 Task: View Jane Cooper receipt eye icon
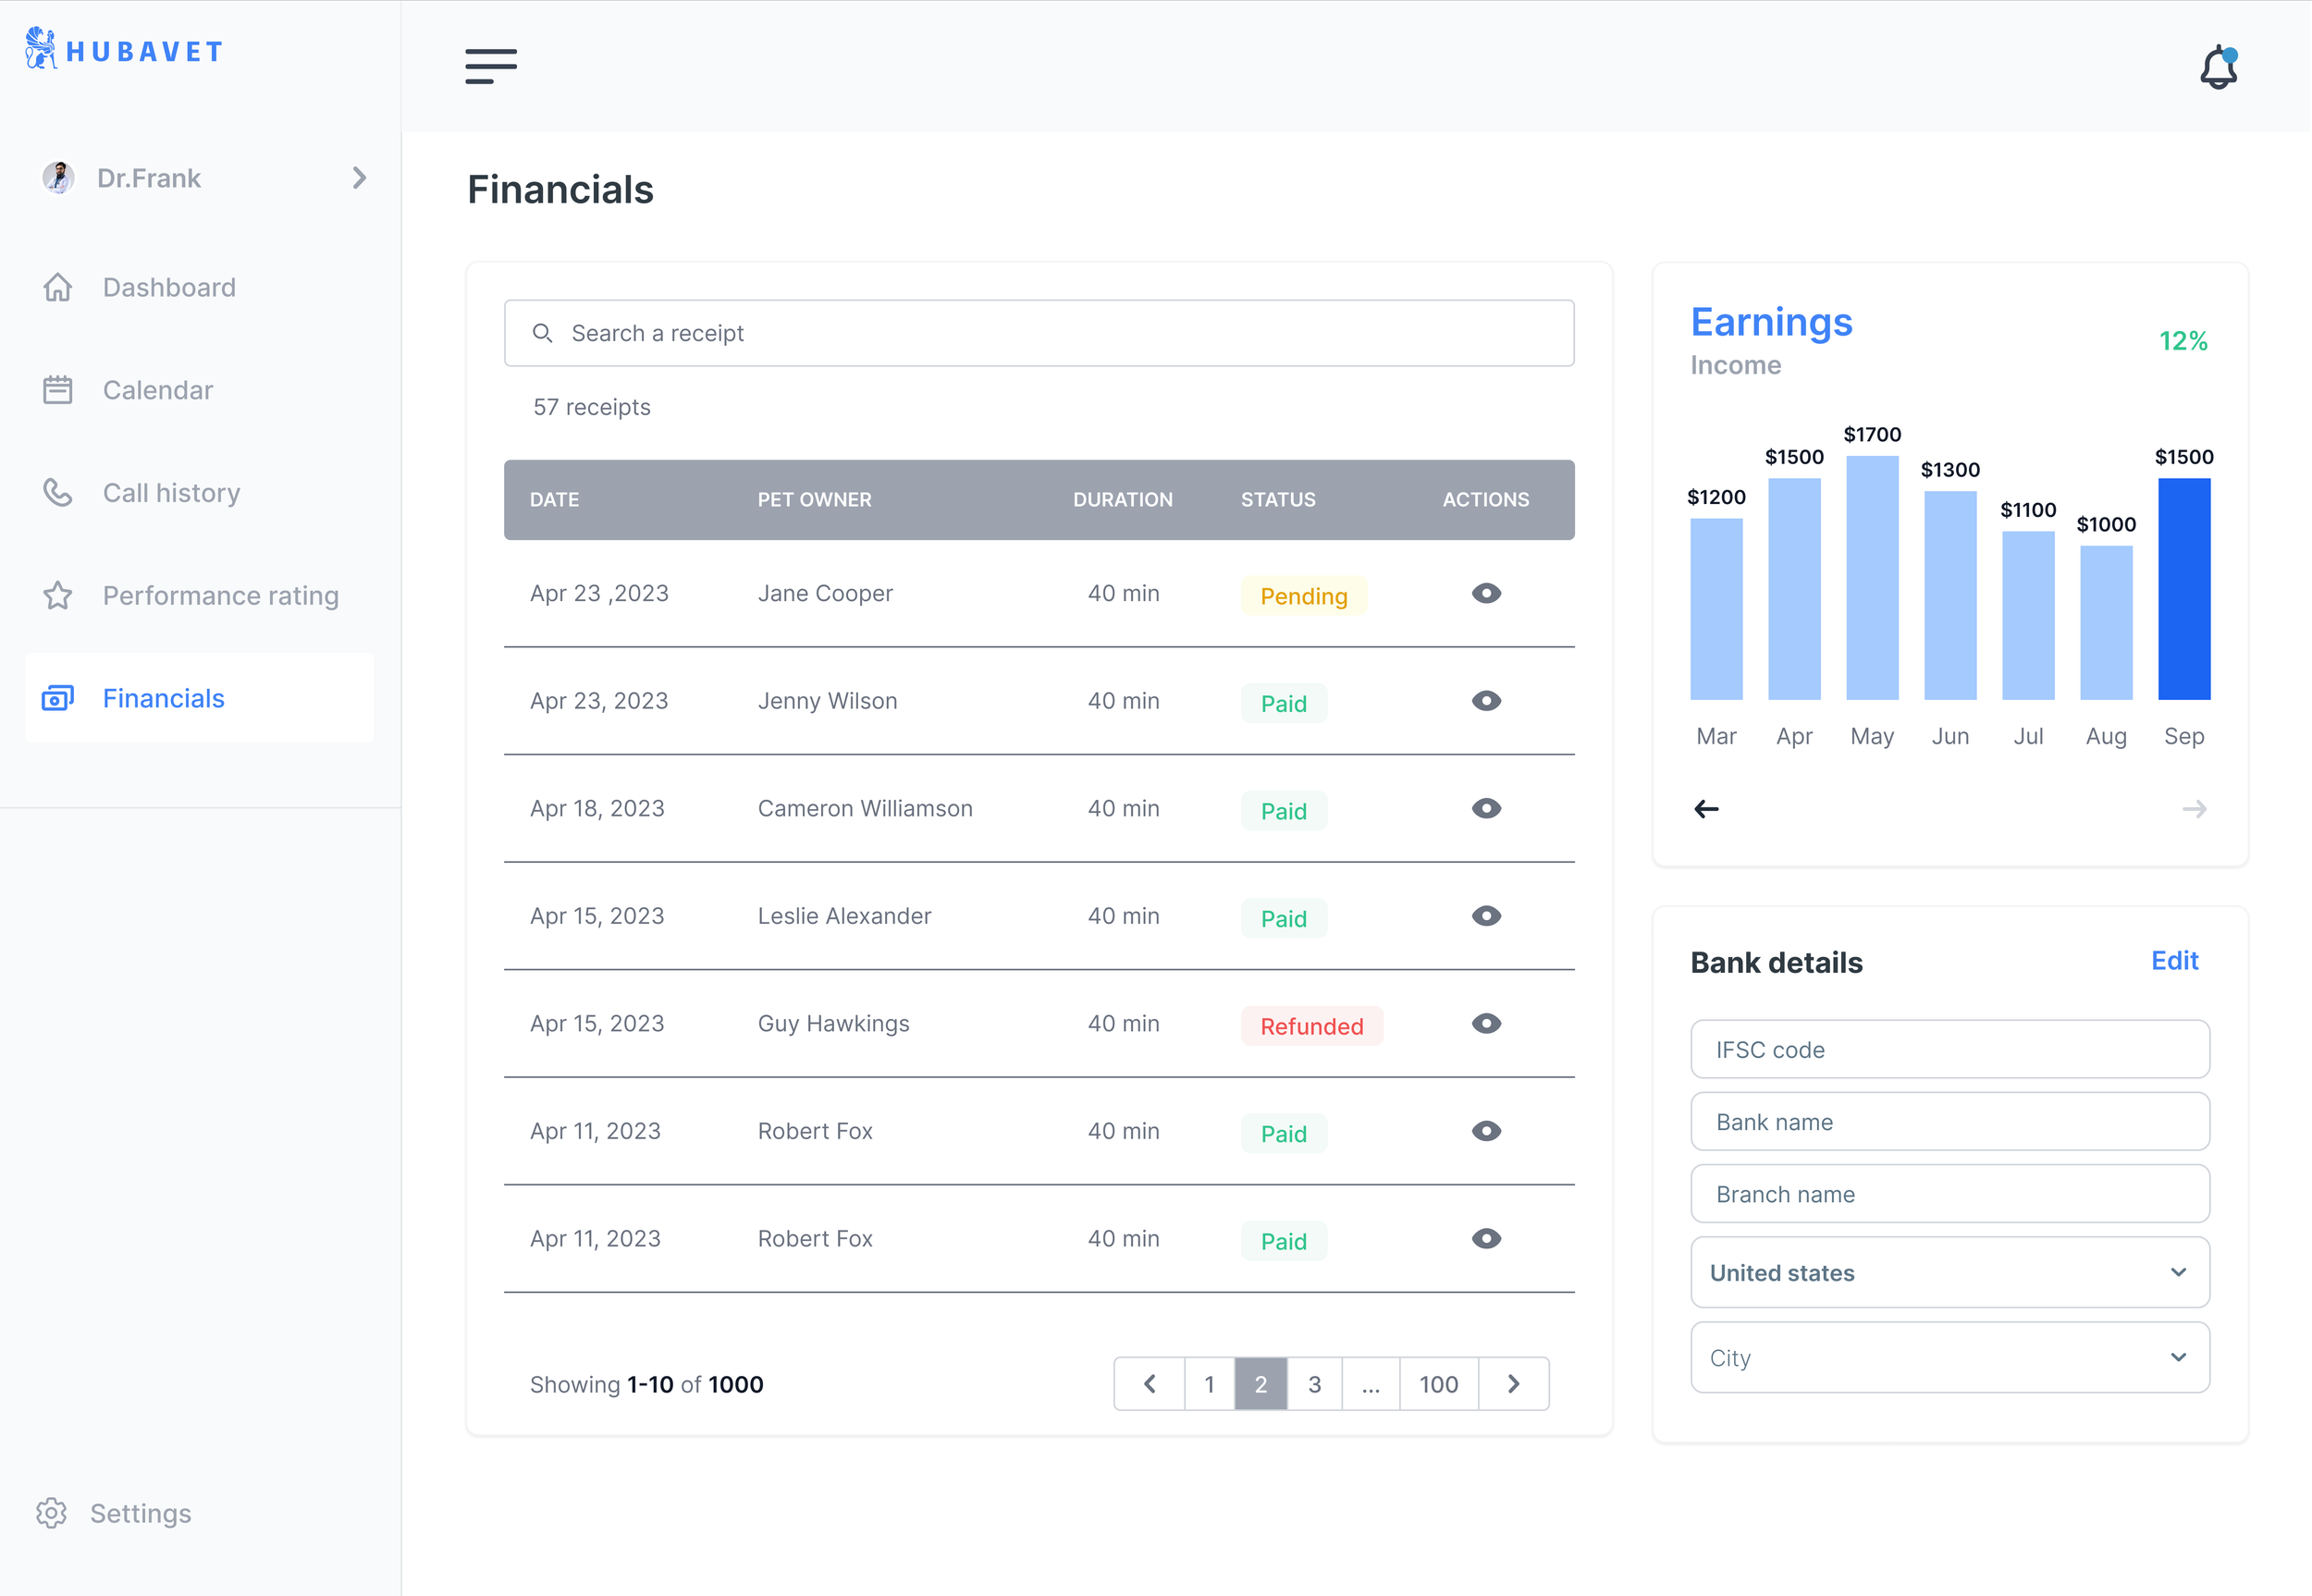[1486, 594]
